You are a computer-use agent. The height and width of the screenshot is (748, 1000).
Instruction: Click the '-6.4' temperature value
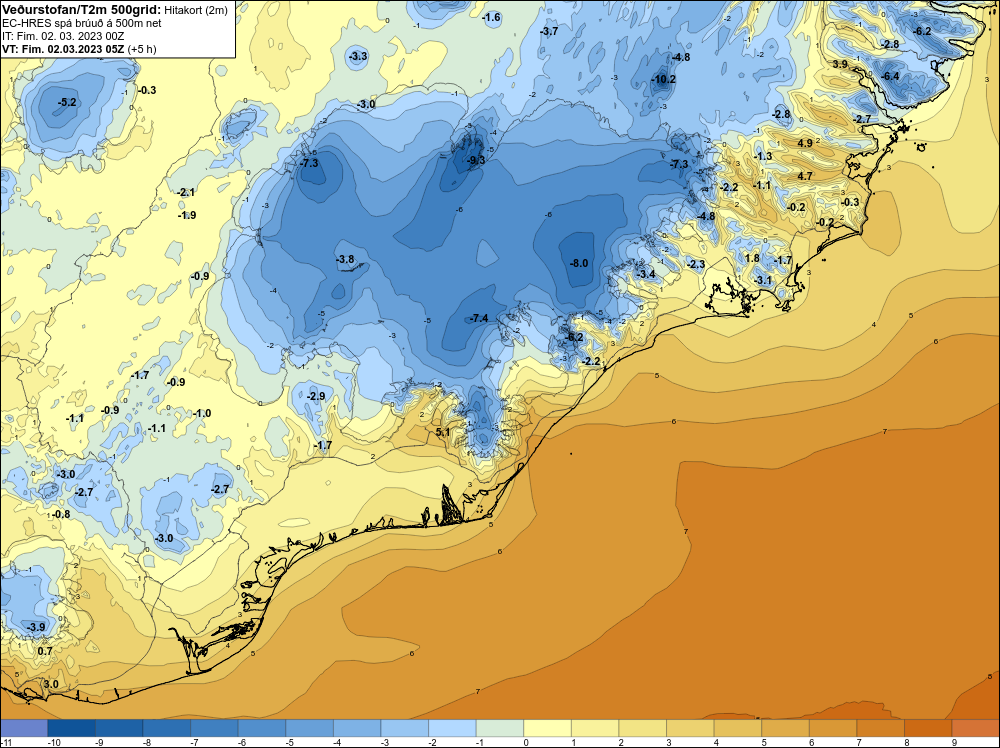tap(890, 76)
